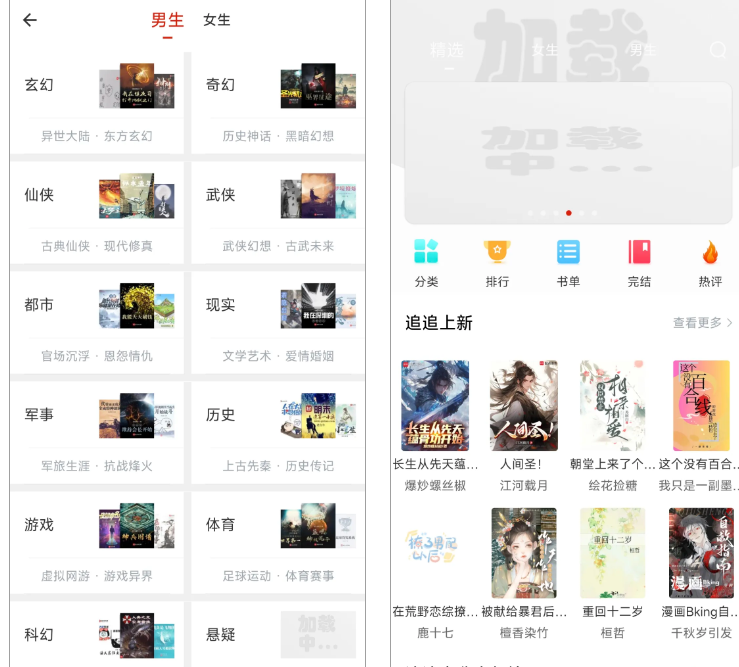The width and height of the screenshot is (739, 667).
Task: Open the search magnifier icon
Action: [718, 49]
